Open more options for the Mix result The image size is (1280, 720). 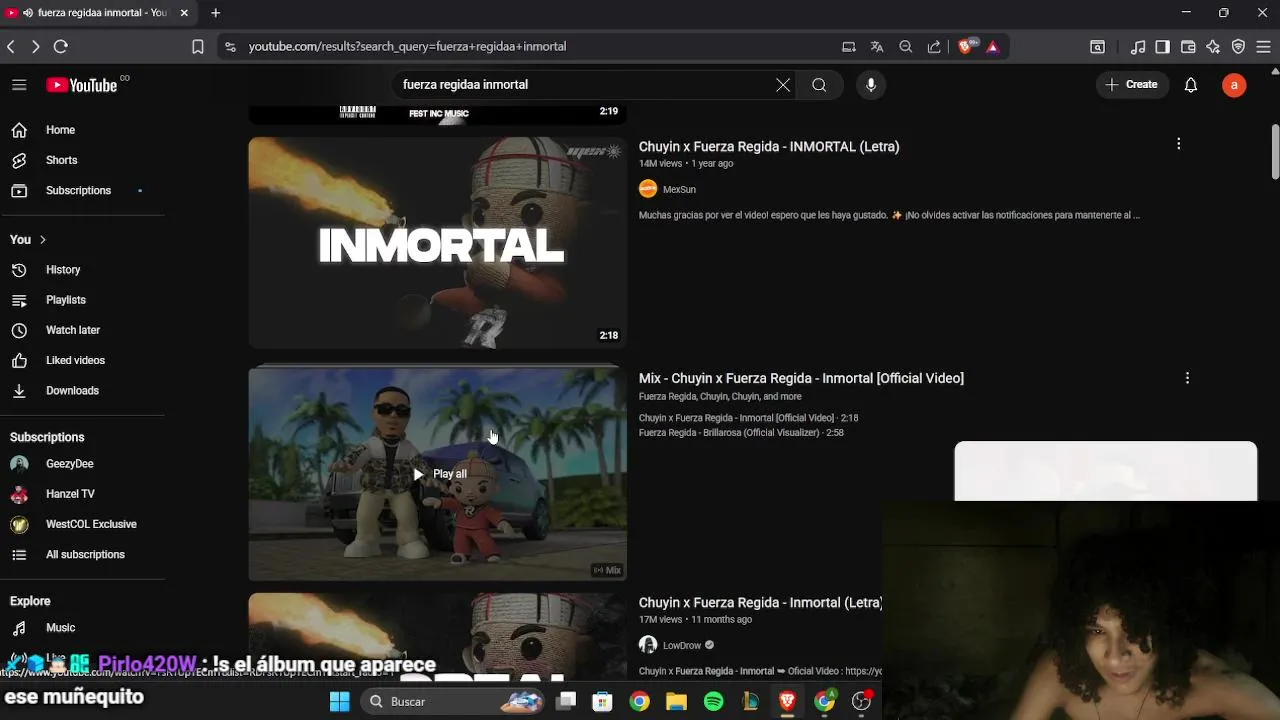pos(1187,378)
